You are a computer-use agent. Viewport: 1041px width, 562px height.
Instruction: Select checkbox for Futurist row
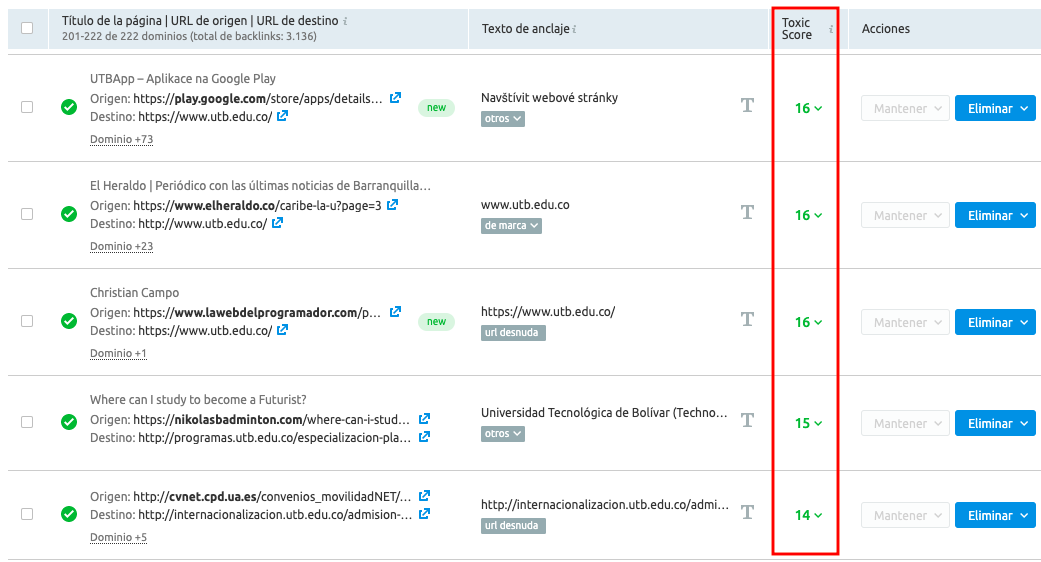point(27,422)
